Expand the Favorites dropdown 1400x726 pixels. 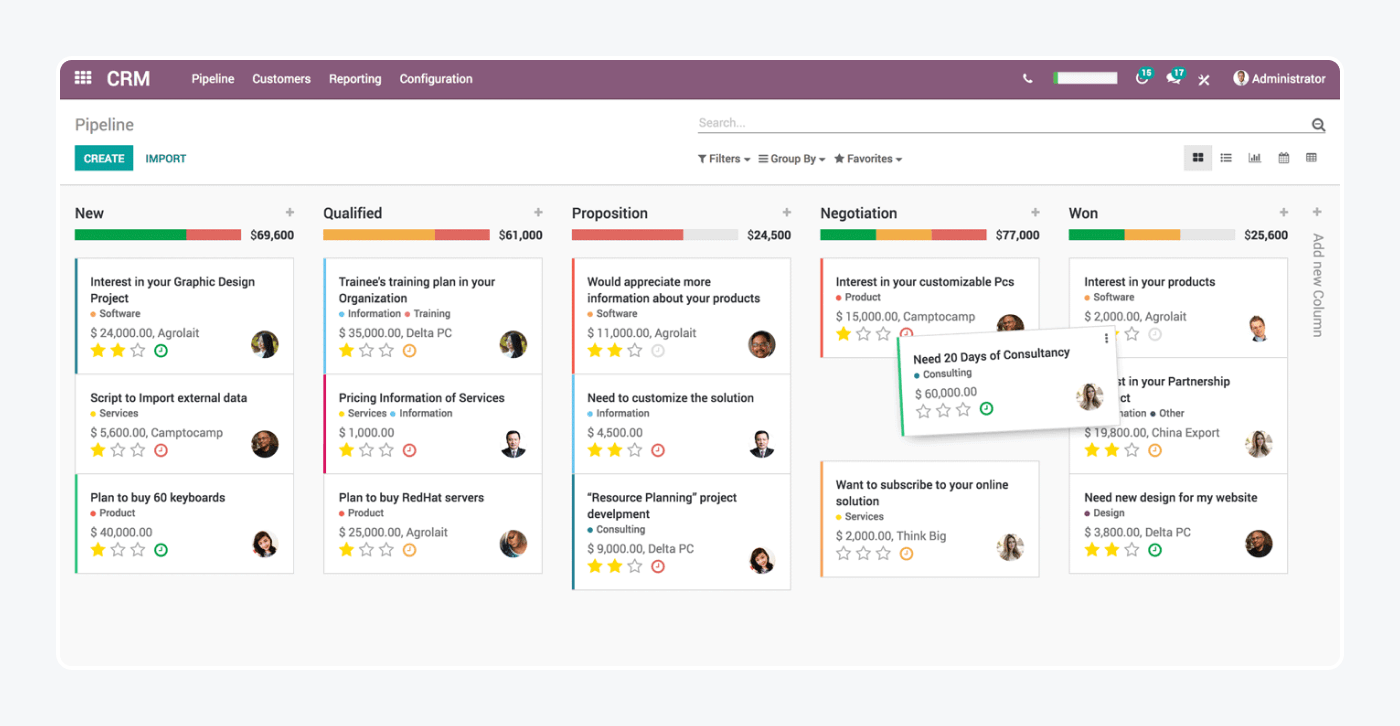pos(866,158)
